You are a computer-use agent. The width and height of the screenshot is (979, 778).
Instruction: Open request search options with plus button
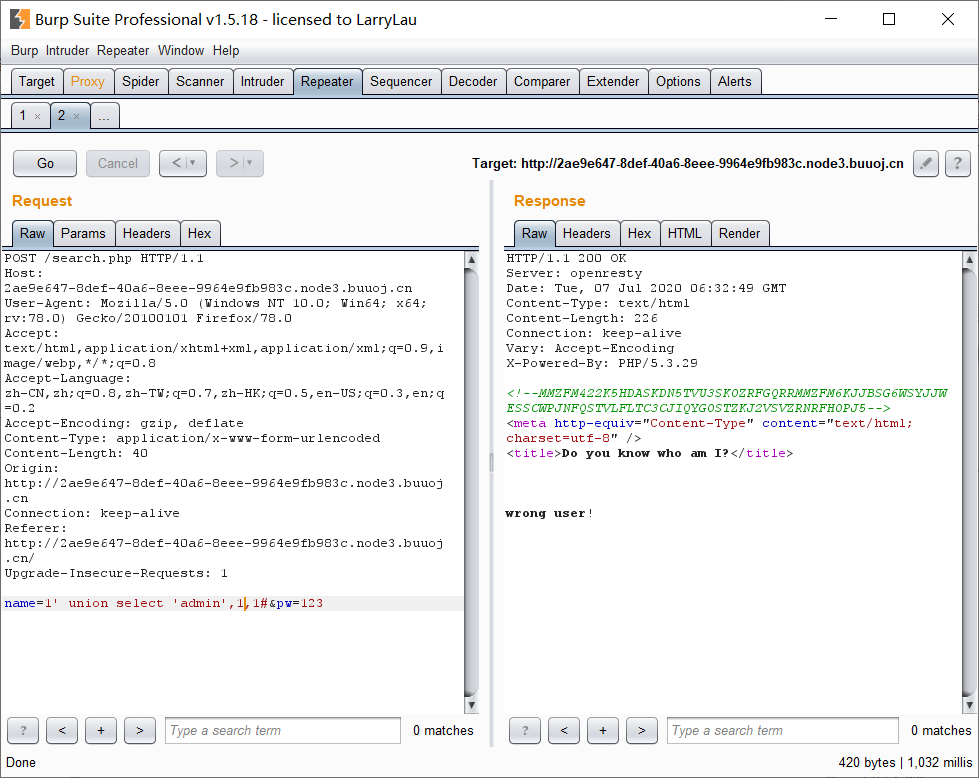point(101,731)
